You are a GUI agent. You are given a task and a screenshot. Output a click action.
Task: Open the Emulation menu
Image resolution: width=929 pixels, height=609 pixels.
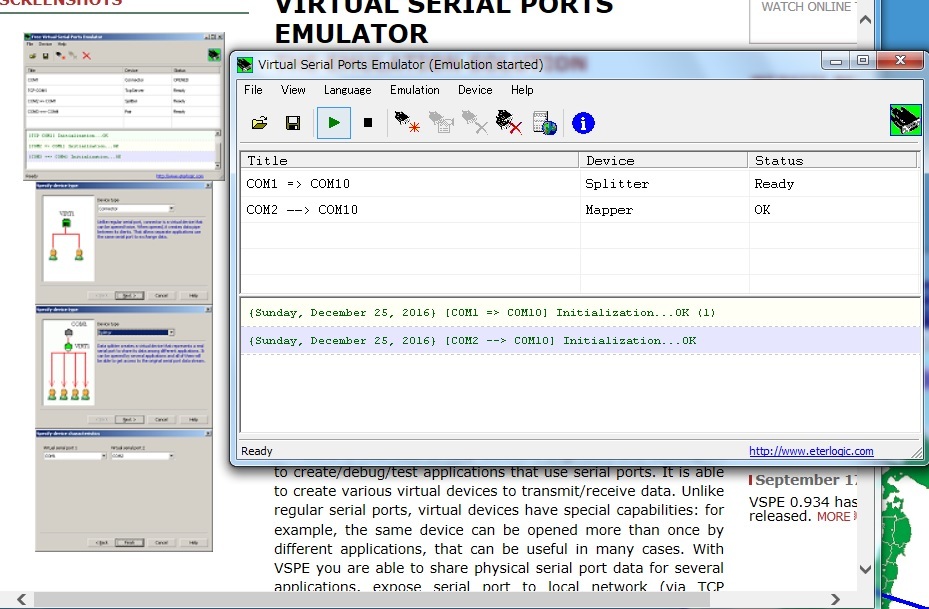(414, 90)
